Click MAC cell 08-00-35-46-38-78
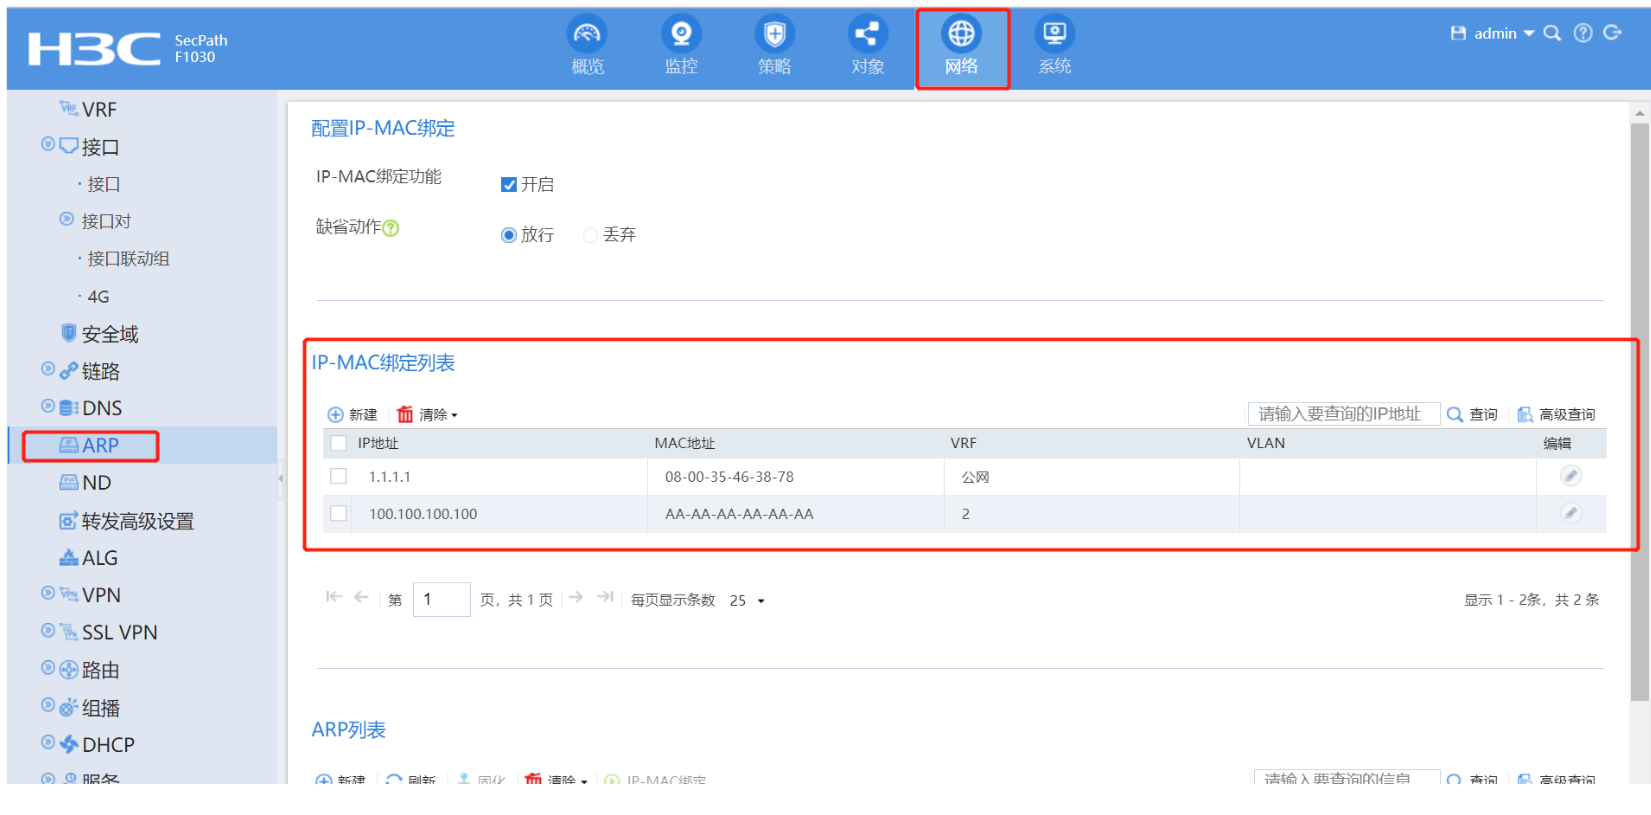The height and width of the screenshot is (815, 1651). click(x=729, y=477)
